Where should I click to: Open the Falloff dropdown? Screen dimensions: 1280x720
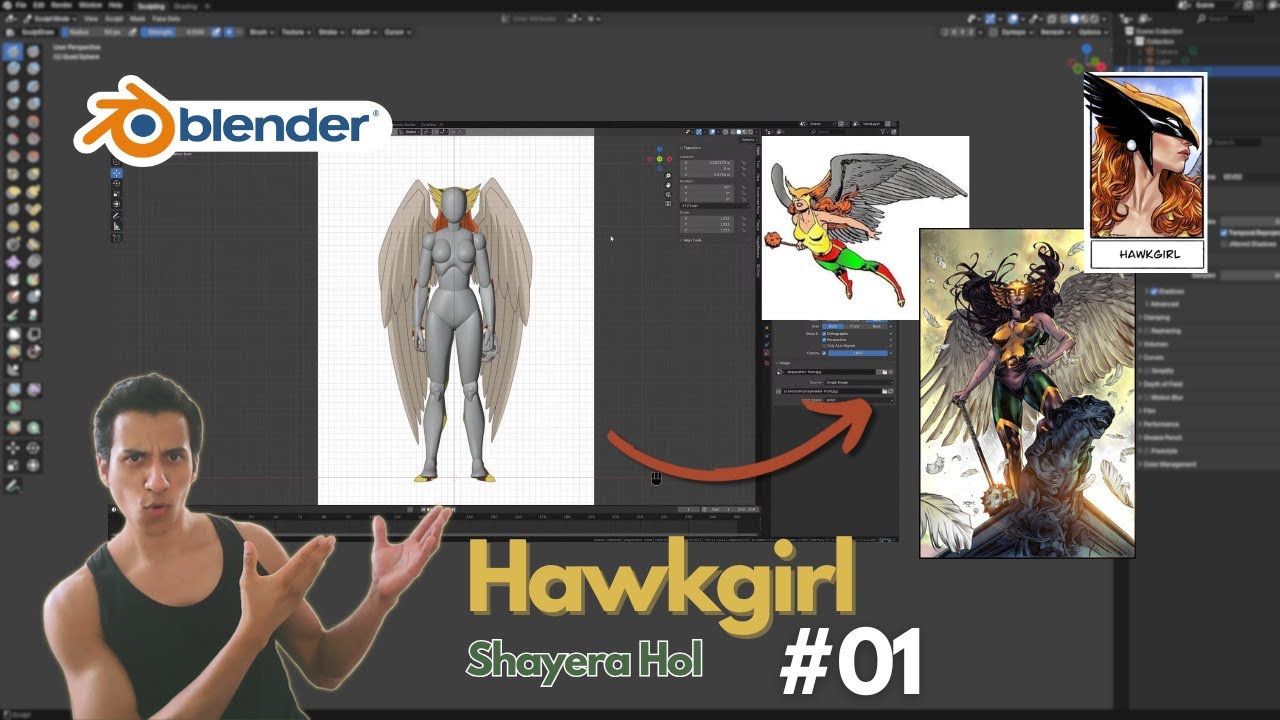[x=362, y=32]
